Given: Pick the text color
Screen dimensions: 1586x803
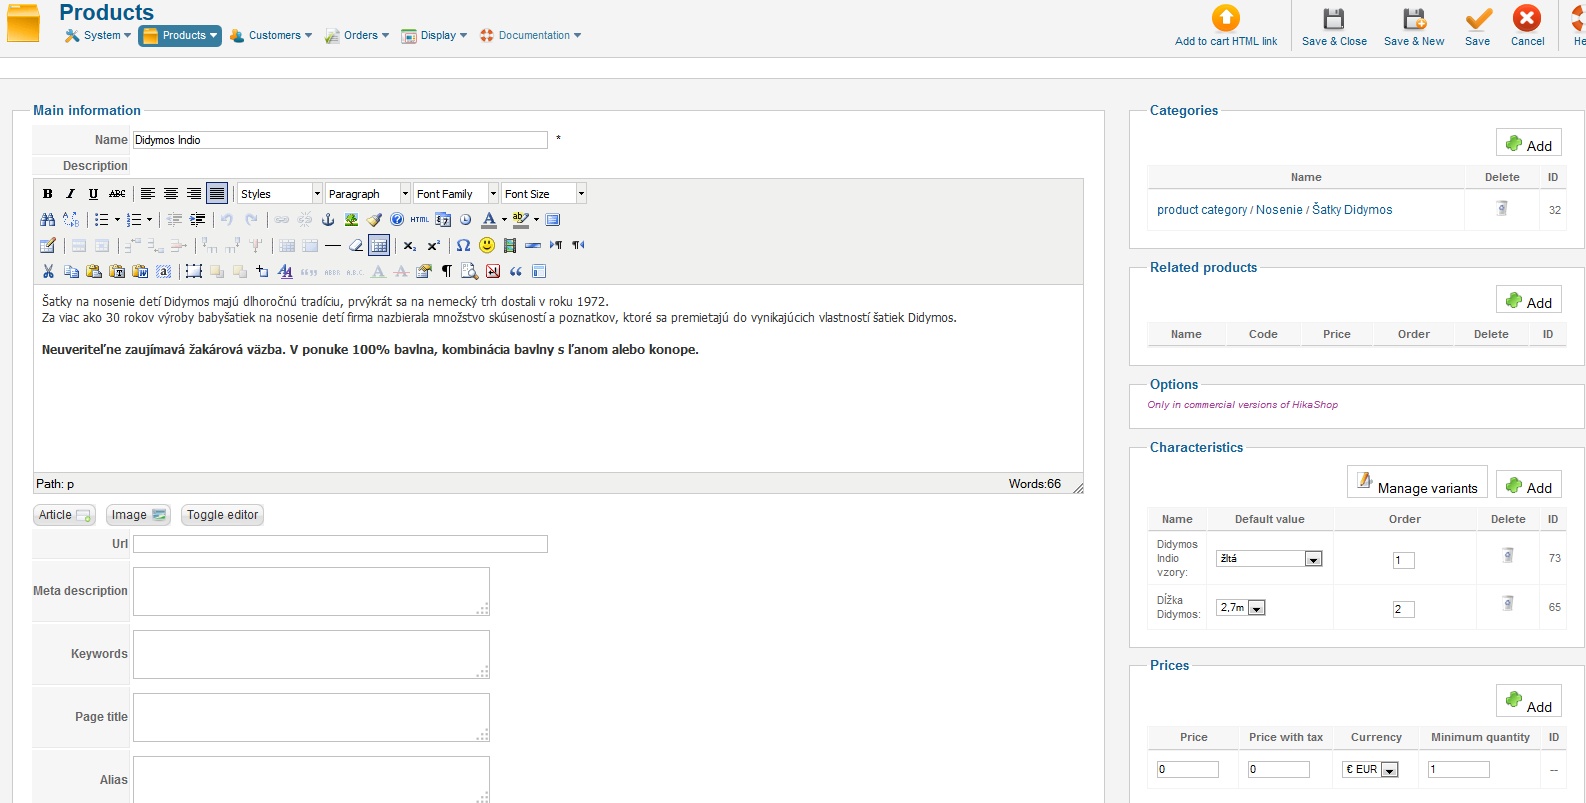Looking at the screenshot, I should tap(489, 220).
